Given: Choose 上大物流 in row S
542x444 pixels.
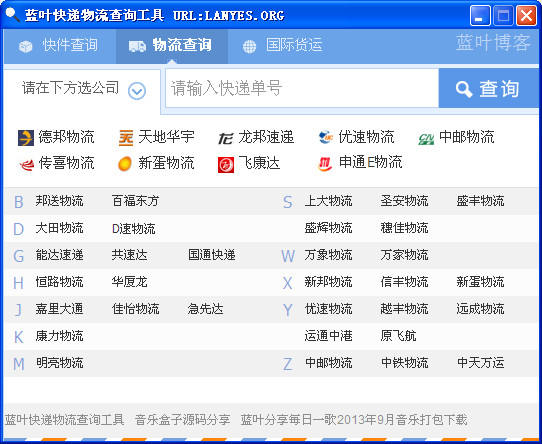Looking at the screenshot, I should [328, 201].
